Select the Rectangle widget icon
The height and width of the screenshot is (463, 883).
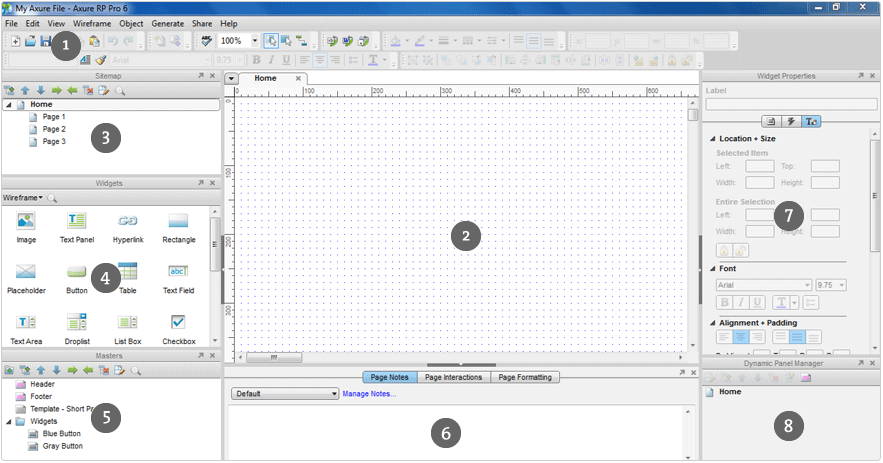[x=179, y=221]
